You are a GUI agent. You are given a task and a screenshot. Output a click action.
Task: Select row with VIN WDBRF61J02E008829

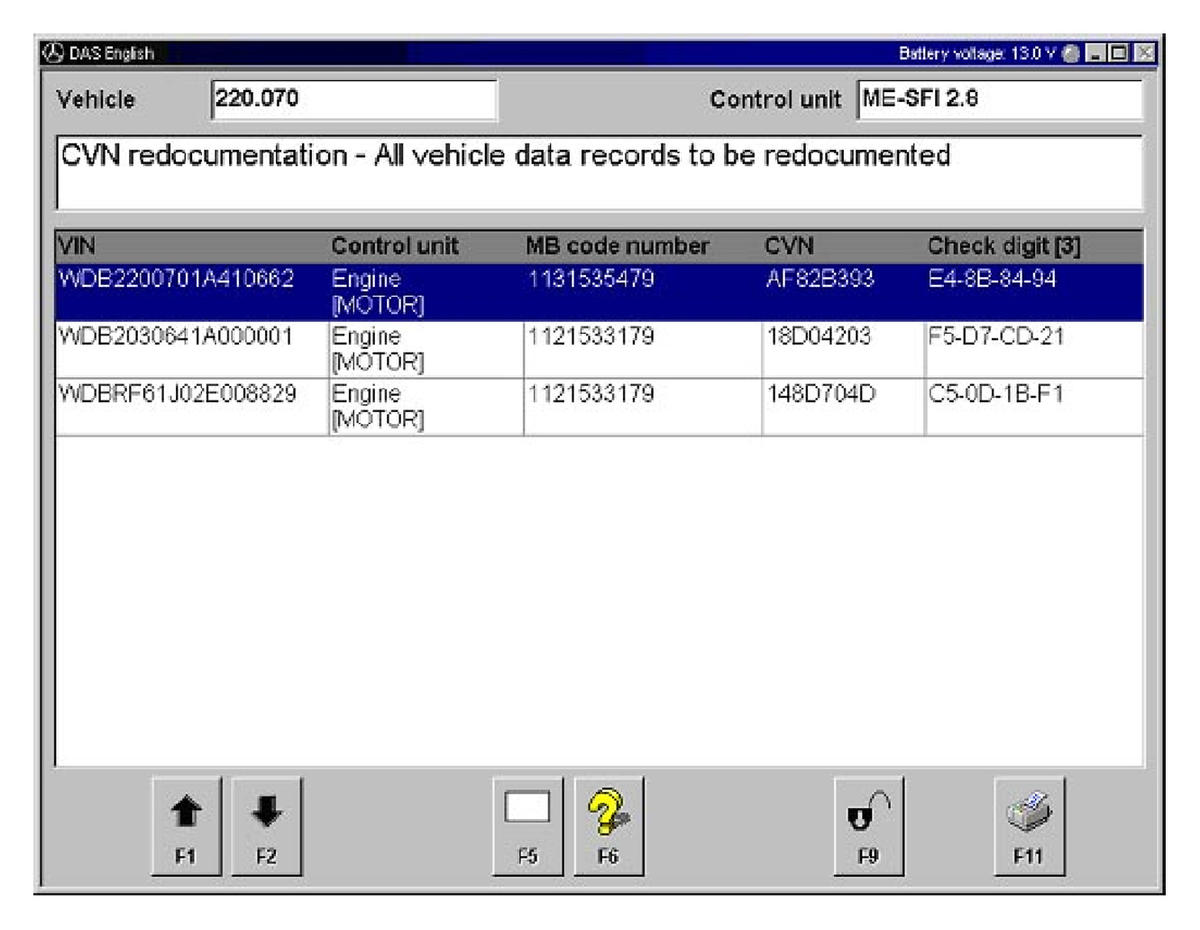click(175, 395)
